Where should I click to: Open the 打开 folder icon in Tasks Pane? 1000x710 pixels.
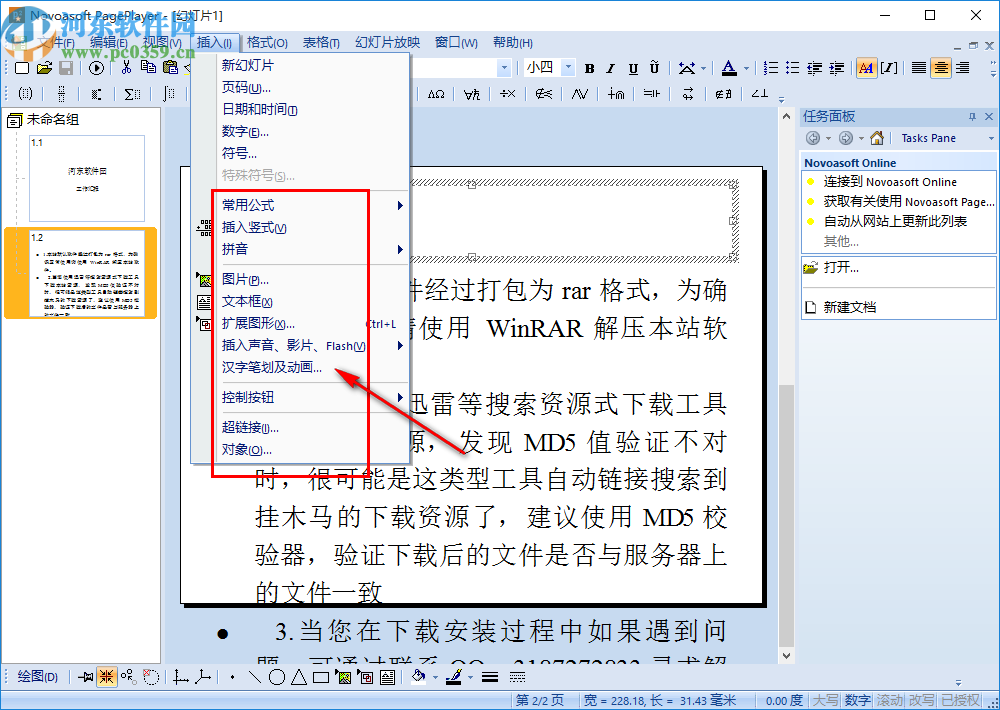tap(812, 267)
